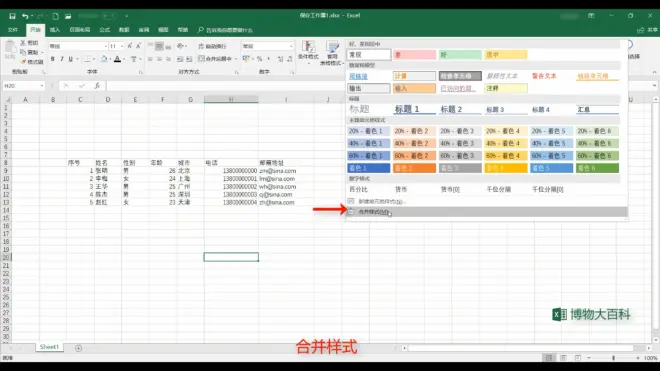660x371 pixels.
Task: Switch to Page Layout (页面布局) tab
Action: (80, 30)
